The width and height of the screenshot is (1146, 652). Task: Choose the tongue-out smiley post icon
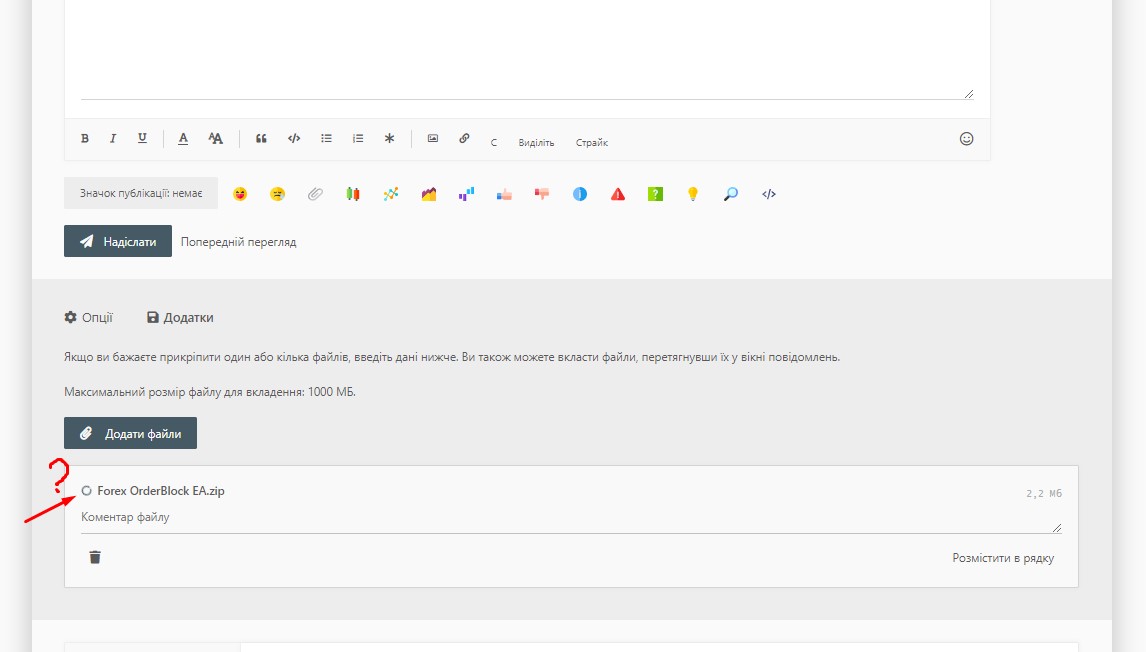[x=240, y=194]
